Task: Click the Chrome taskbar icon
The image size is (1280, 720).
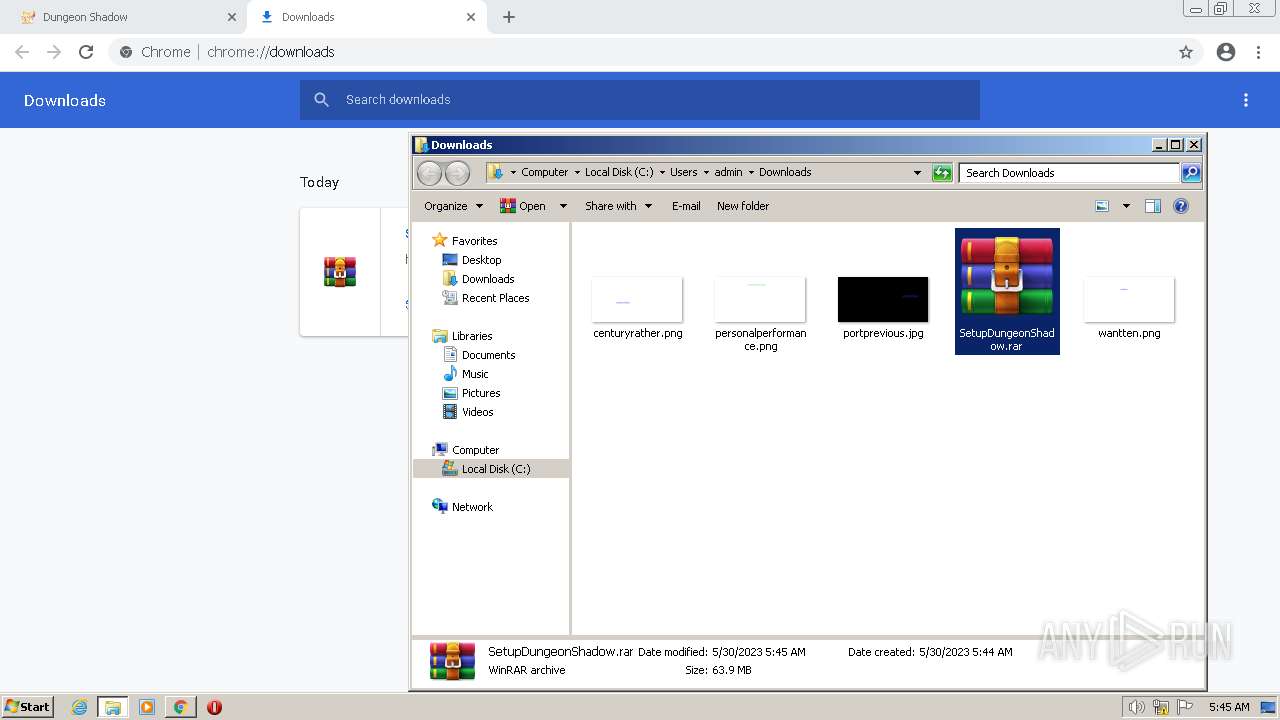Action: (x=180, y=707)
